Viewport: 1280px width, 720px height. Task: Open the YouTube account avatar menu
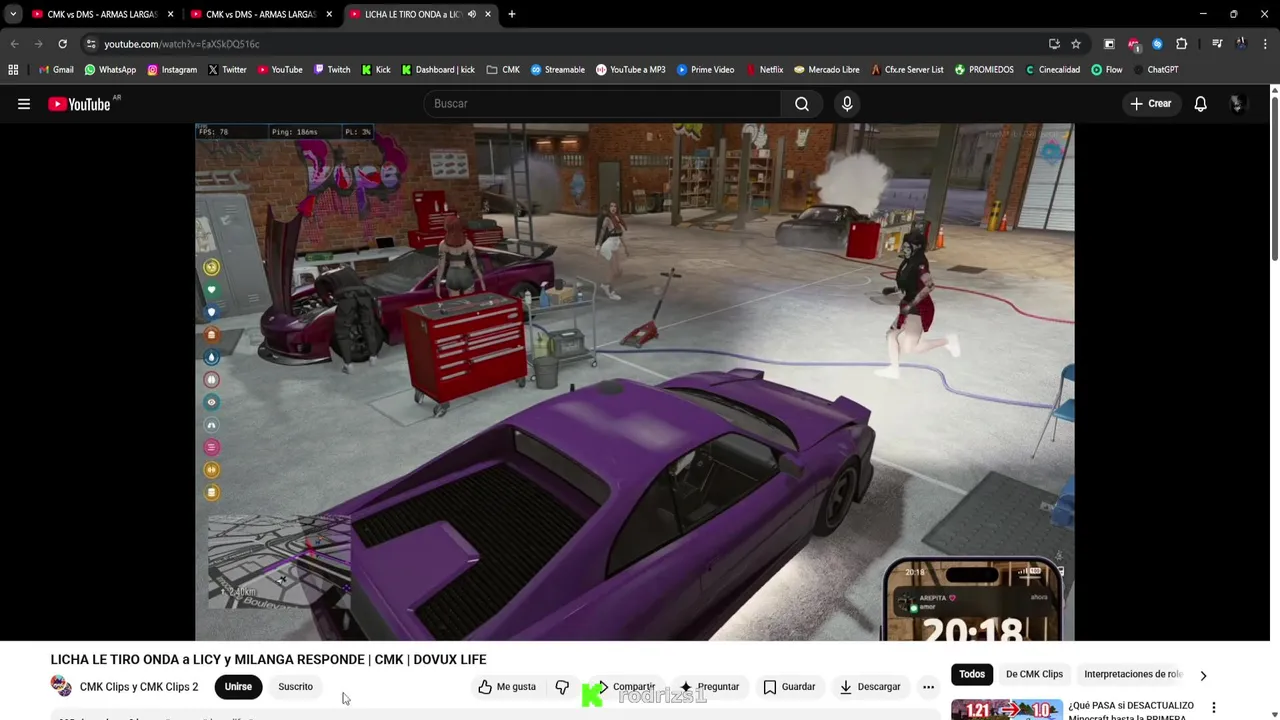tap(1238, 104)
